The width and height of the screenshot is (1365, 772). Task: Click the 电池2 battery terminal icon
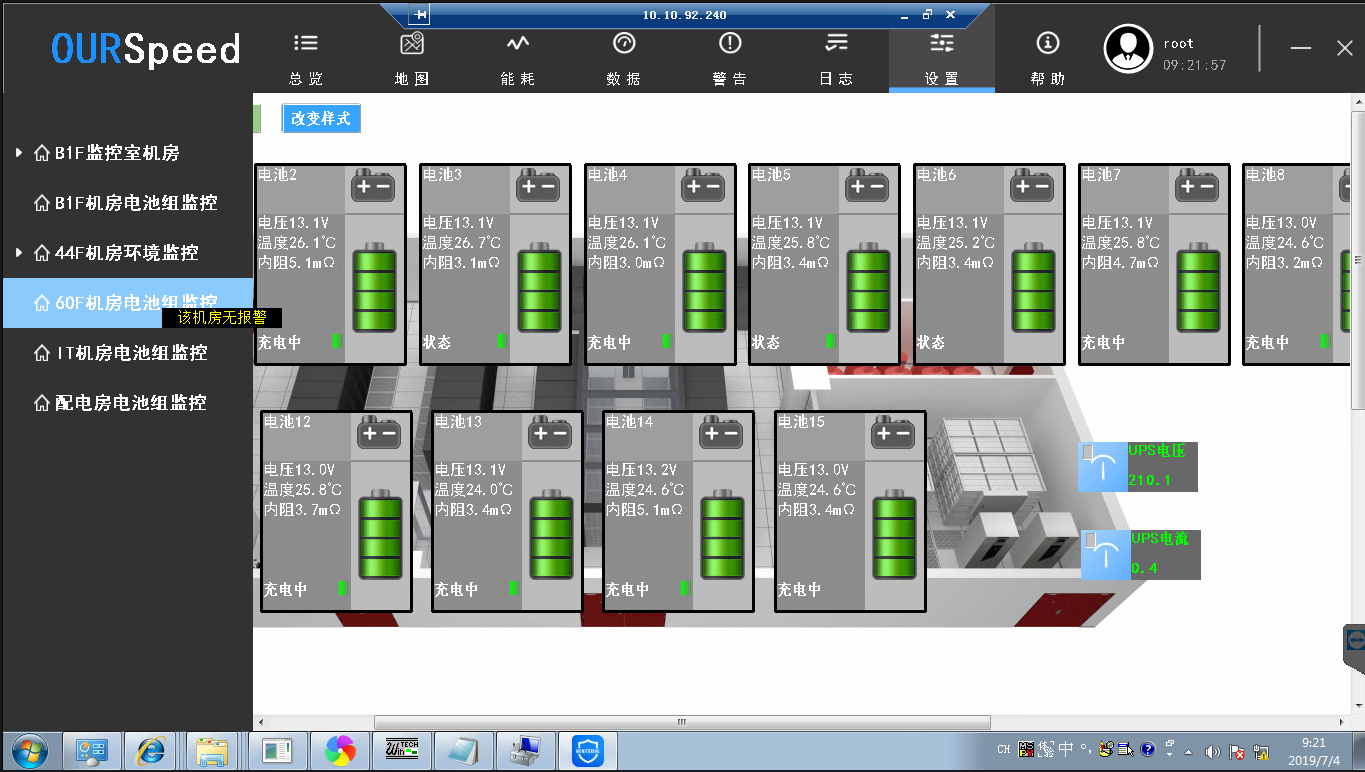click(372, 186)
